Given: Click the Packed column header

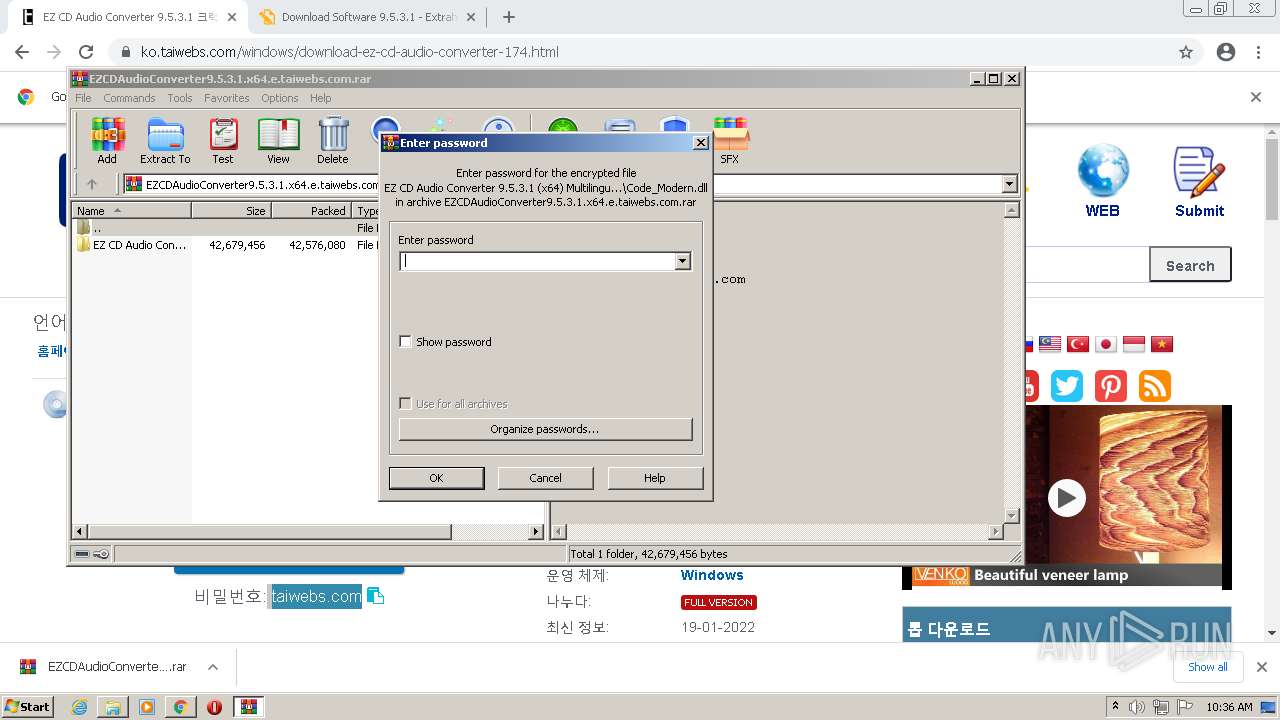Looking at the screenshot, I should click(x=311, y=210).
